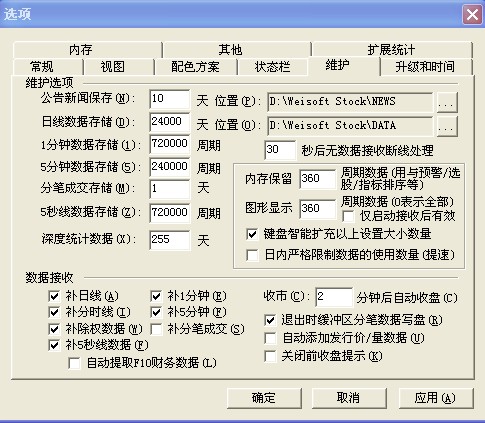The height and width of the screenshot is (423, 485).
Task: Toggle 退出时缓冲区分笔数据写盘 checkbox
Action: tap(270, 321)
